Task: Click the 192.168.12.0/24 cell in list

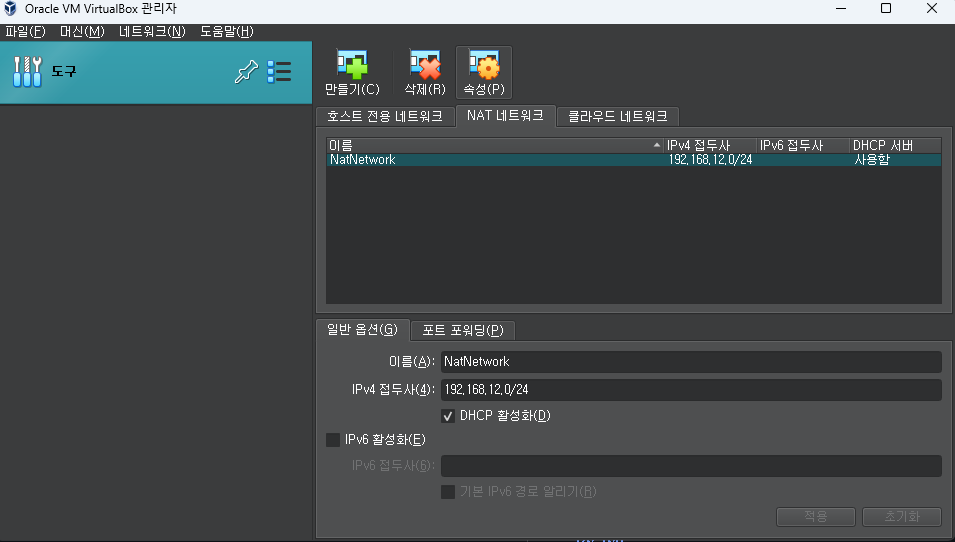Action: 710,160
